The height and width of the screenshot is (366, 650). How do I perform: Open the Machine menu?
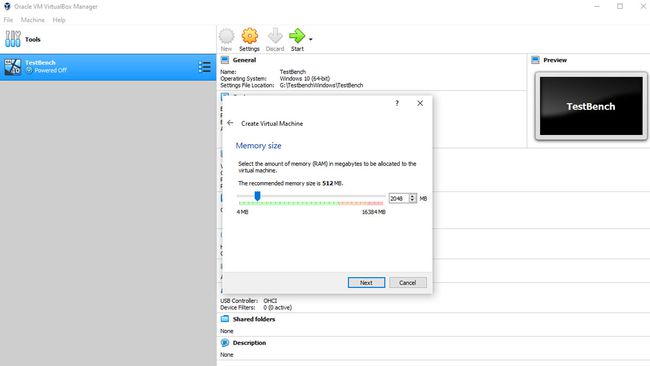(33, 20)
